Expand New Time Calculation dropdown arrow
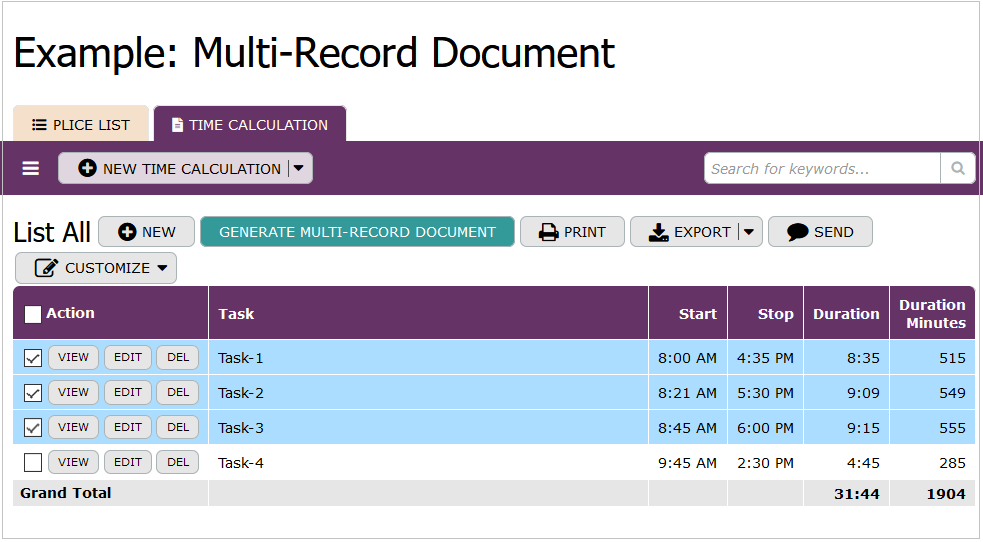Image resolution: width=983 pixels, height=542 pixels. click(299, 169)
